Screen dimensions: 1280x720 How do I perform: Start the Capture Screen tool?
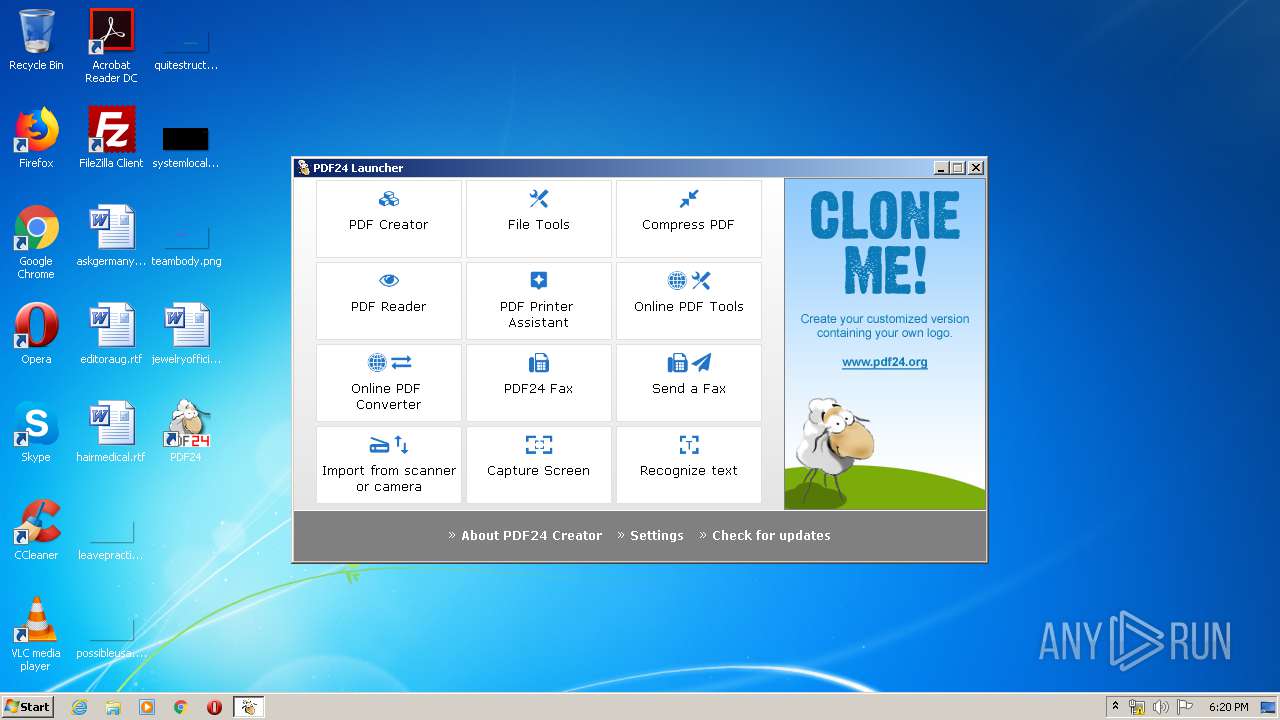[x=538, y=465]
